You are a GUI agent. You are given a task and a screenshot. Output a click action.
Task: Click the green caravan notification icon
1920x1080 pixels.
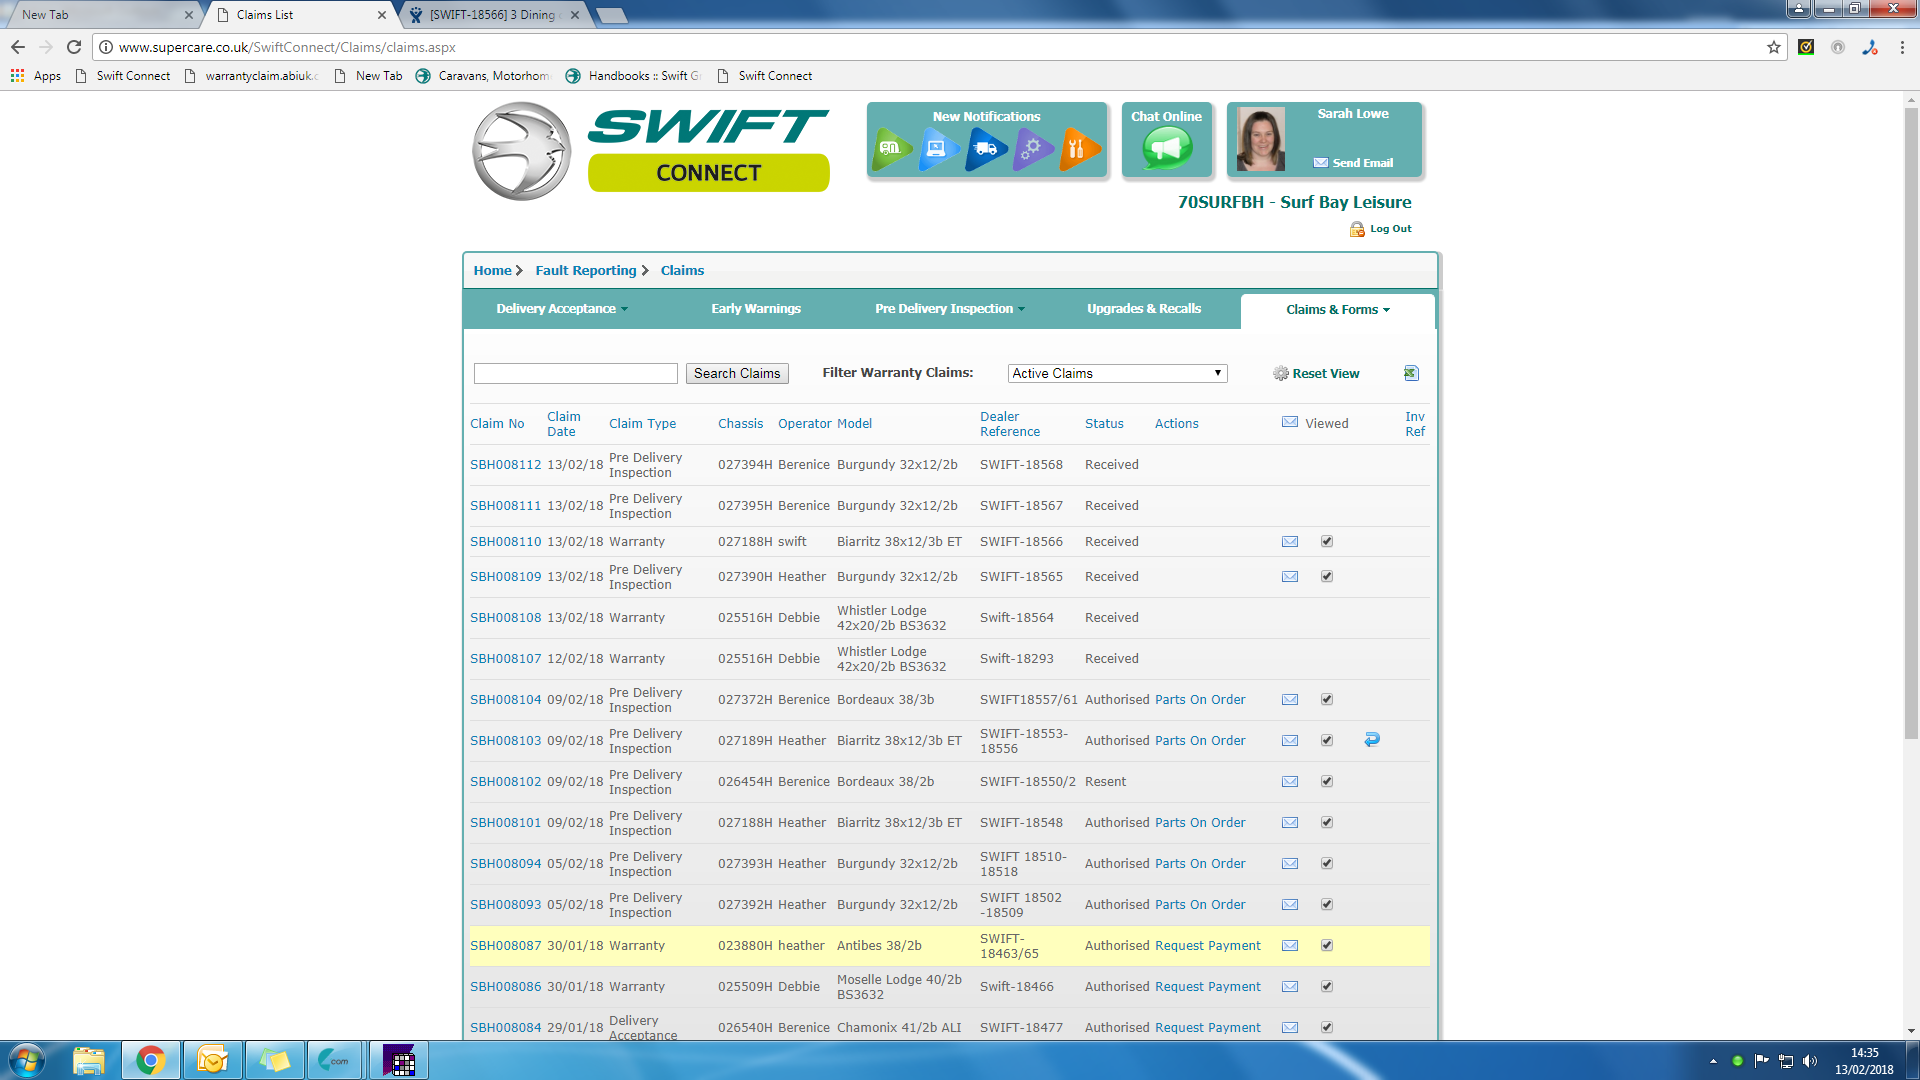[x=890, y=149]
